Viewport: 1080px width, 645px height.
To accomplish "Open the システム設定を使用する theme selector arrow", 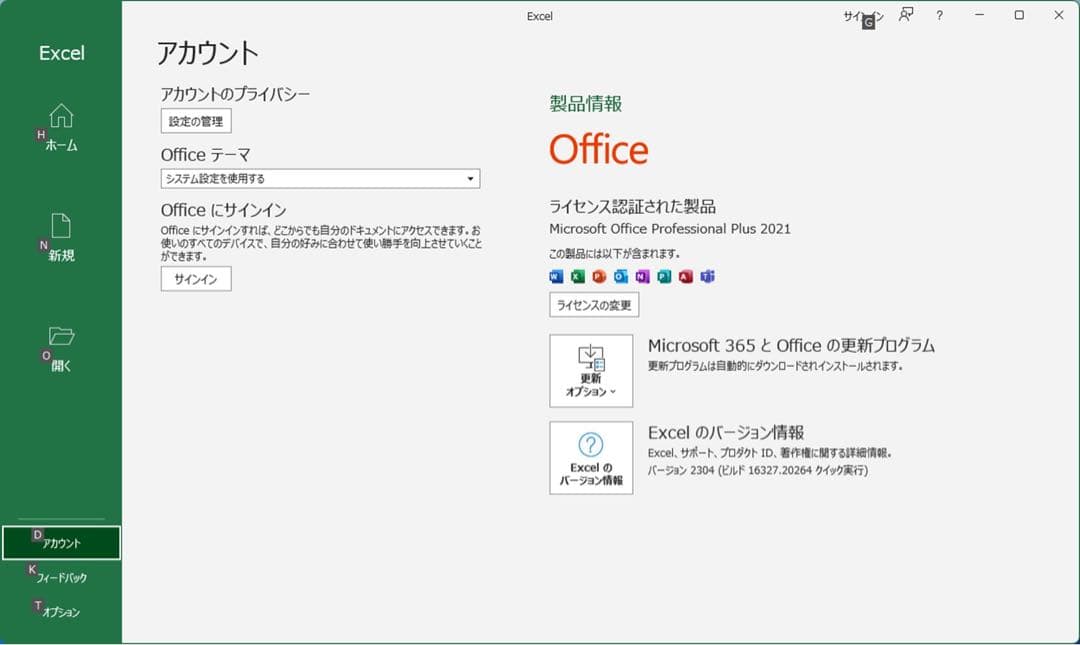I will click(469, 178).
